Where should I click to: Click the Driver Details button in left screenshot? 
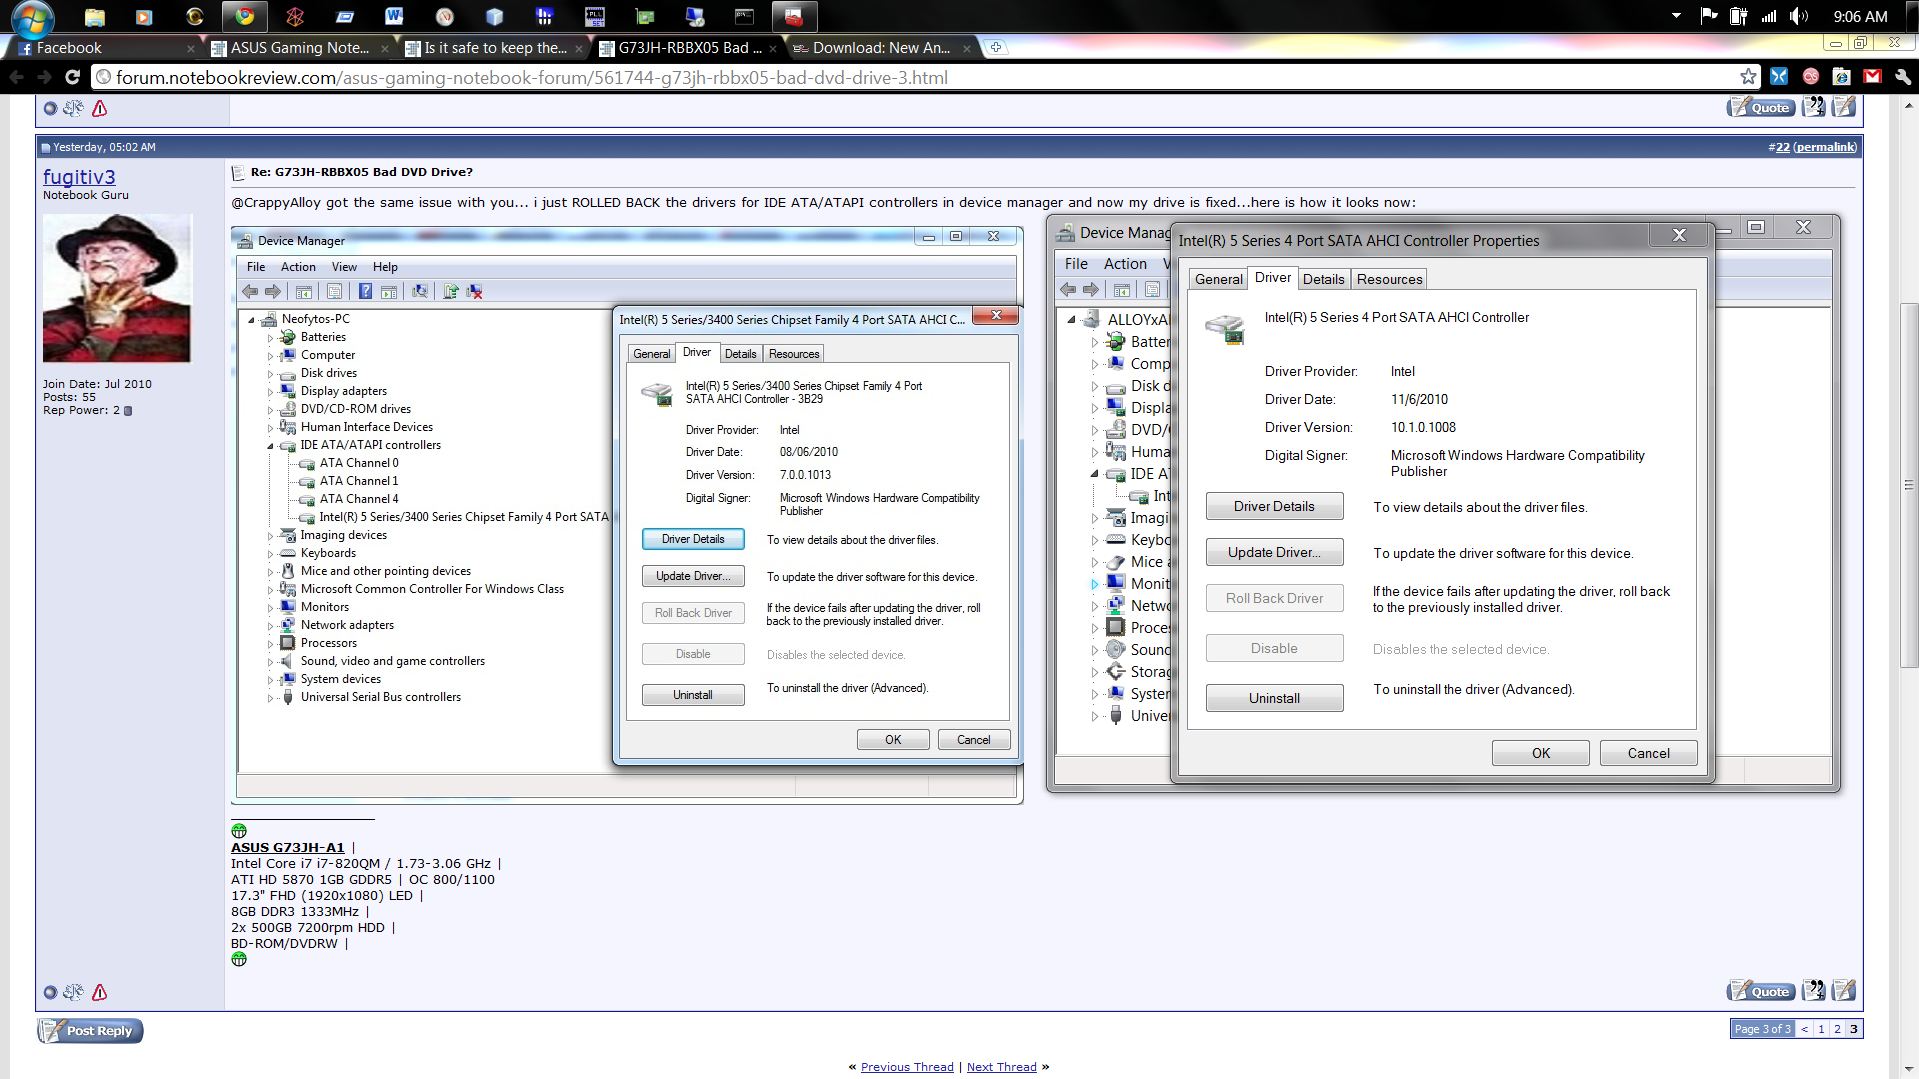[x=693, y=539]
